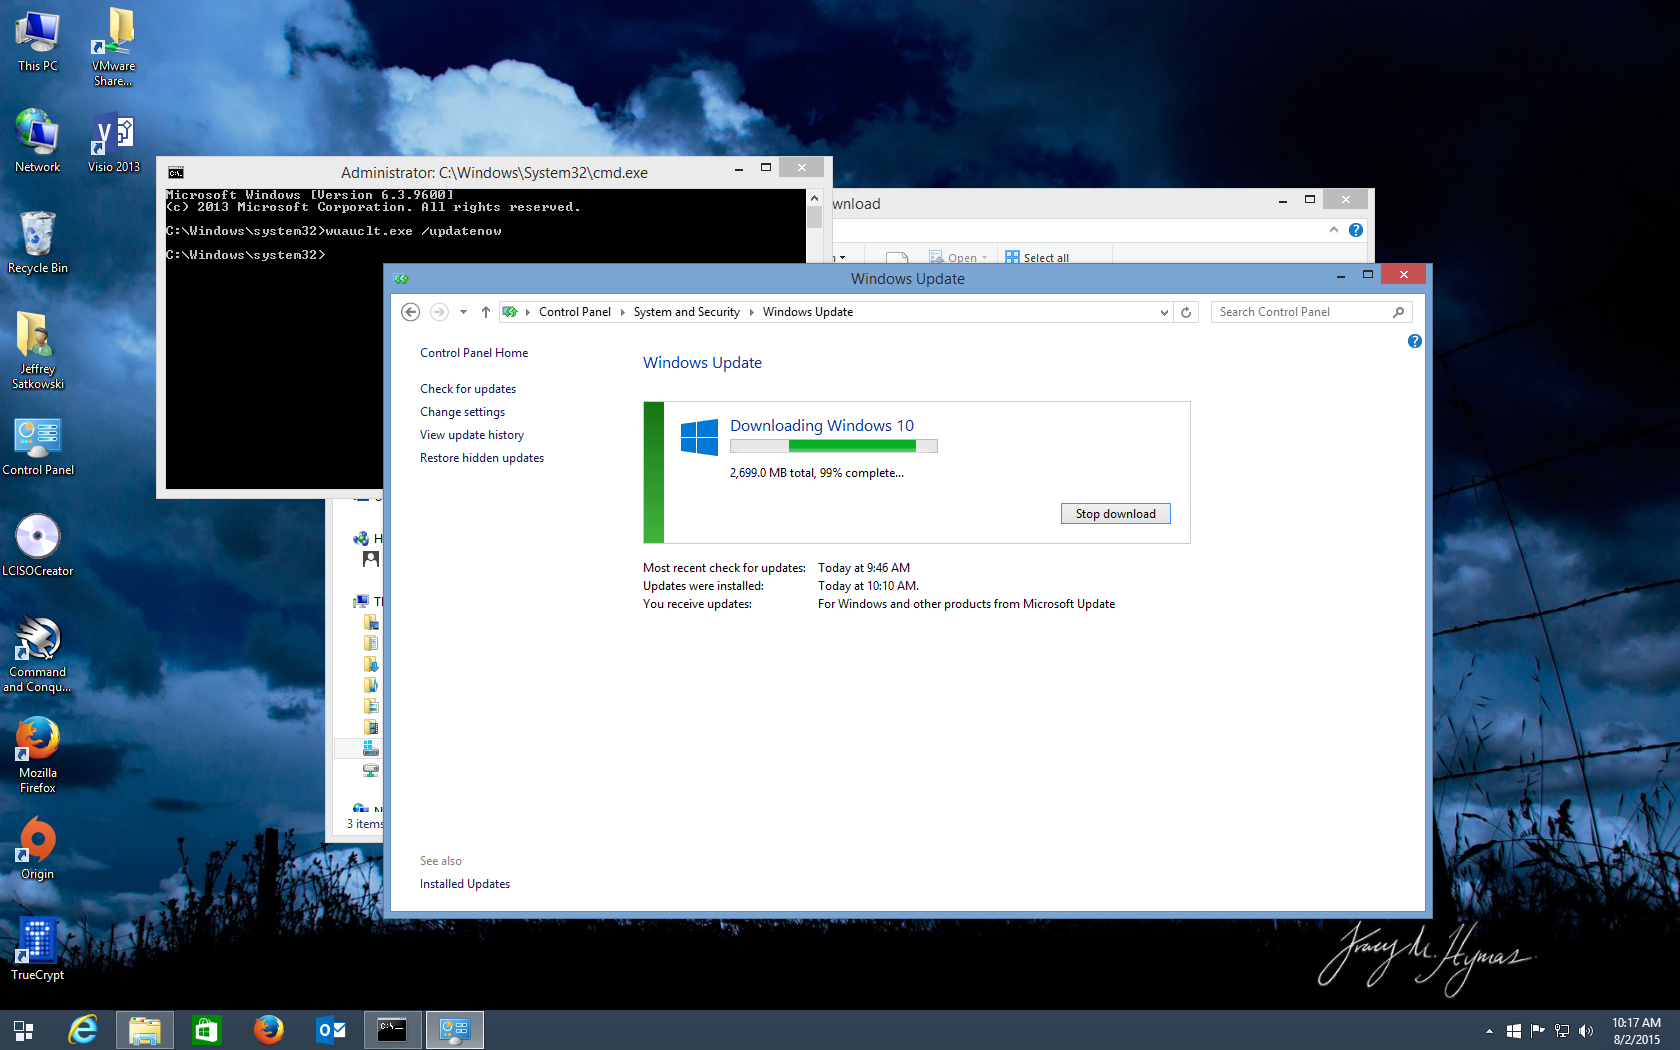Click Check for updates link
The height and width of the screenshot is (1050, 1680).
point(468,389)
